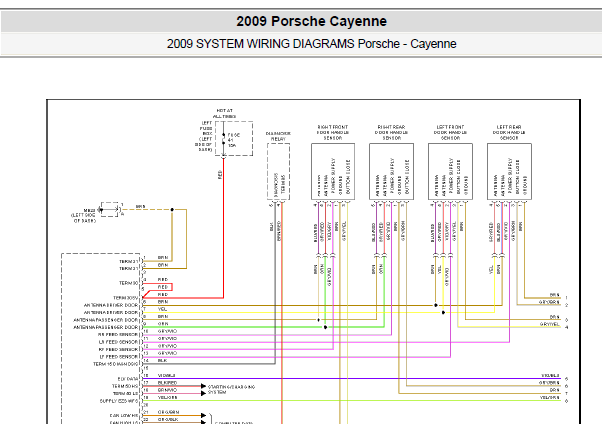Image resolution: width=602 pixels, height=424 pixels.
Task: Select the 'TERM 15 DIAGNOSIS' label
Action: [115, 364]
